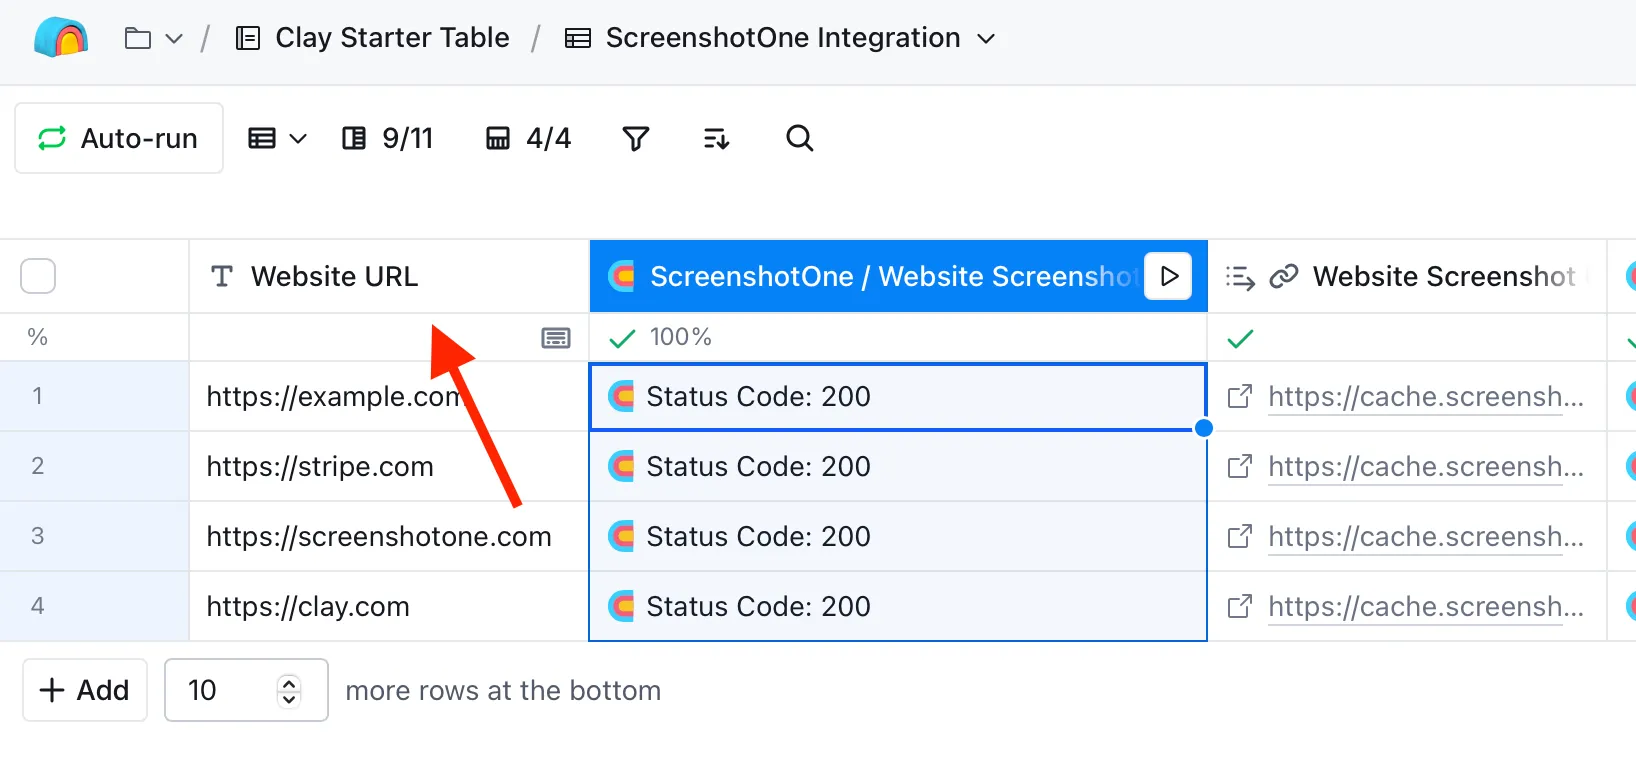The width and height of the screenshot is (1636, 782).
Task: Click the mapped-field arrow icon in Website Screenshot header
Action: 1240,277
